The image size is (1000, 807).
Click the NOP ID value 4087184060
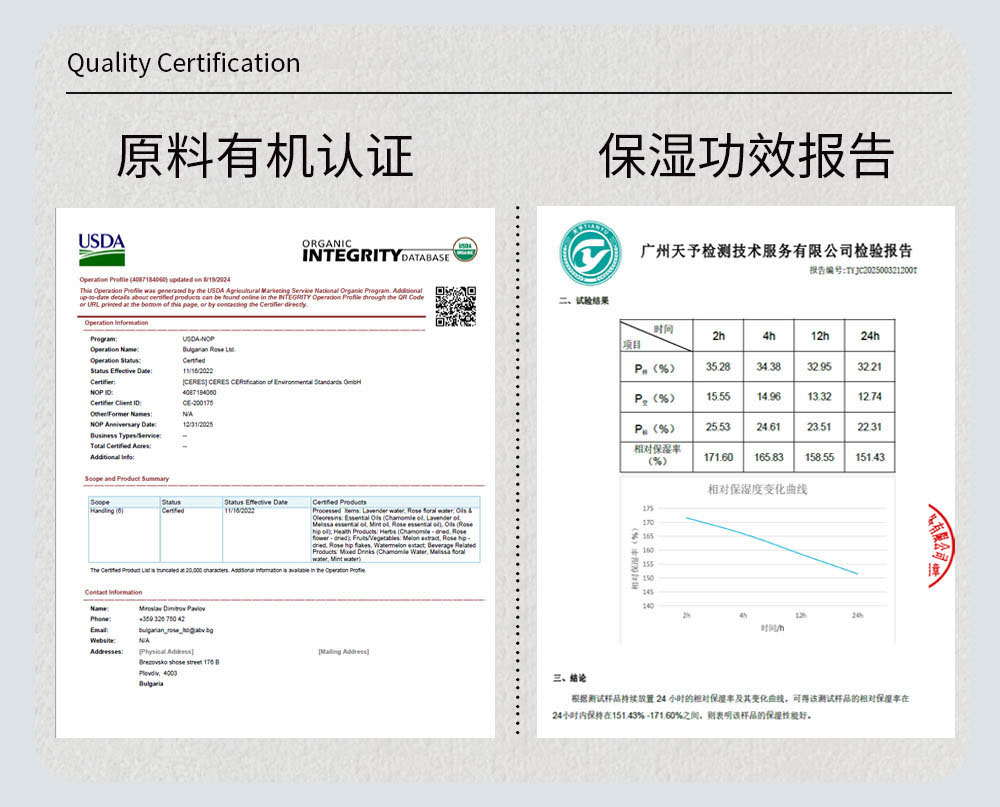(199, 392)
